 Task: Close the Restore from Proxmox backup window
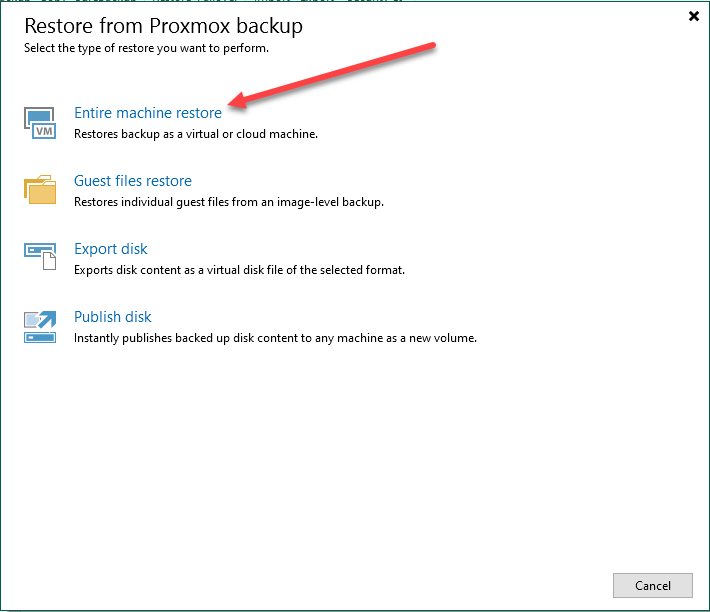(x=694, y=16)
